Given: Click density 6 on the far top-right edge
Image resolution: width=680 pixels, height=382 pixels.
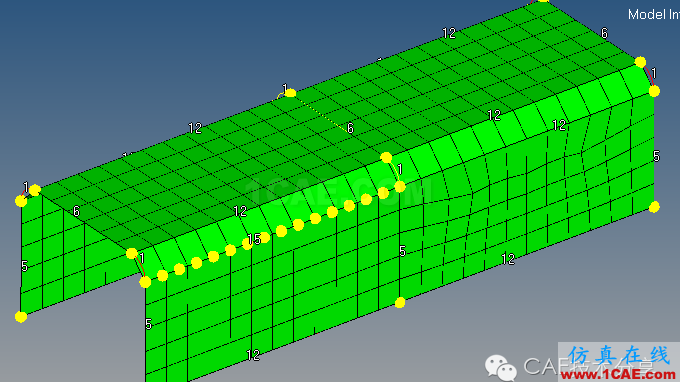Looking at the screenshot, I should [x=604, y=33].
